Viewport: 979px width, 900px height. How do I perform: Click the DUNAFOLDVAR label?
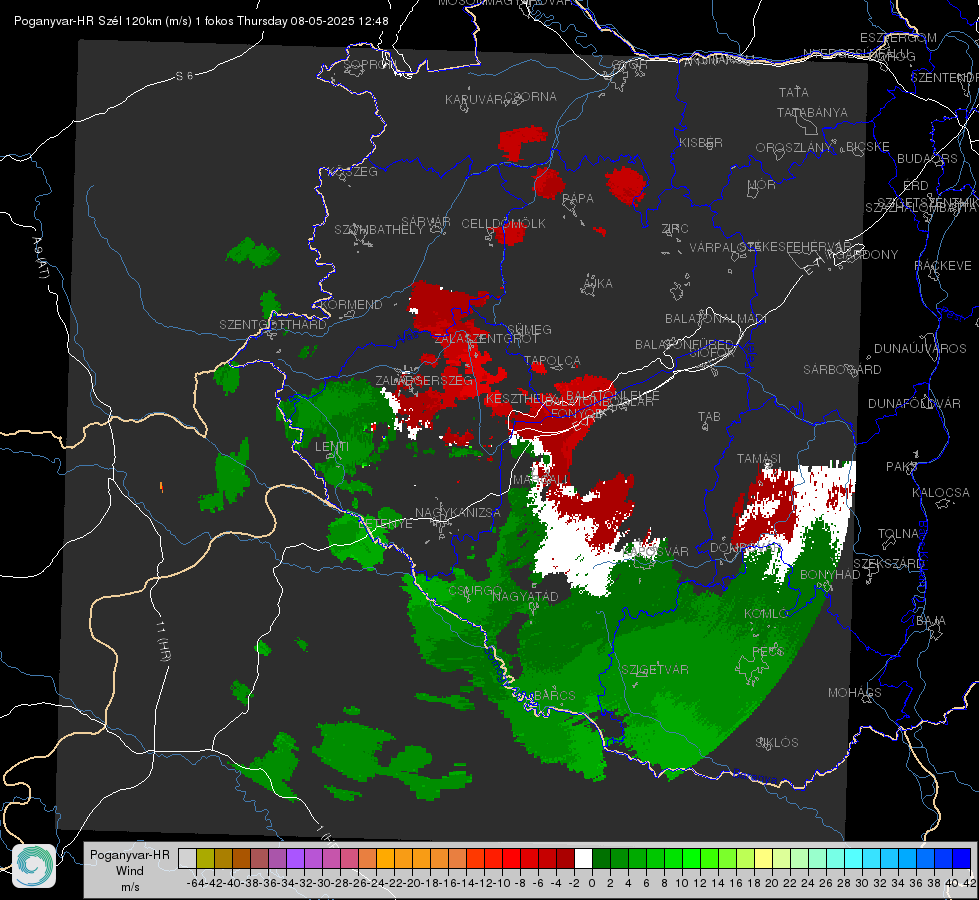click(914, 403)
